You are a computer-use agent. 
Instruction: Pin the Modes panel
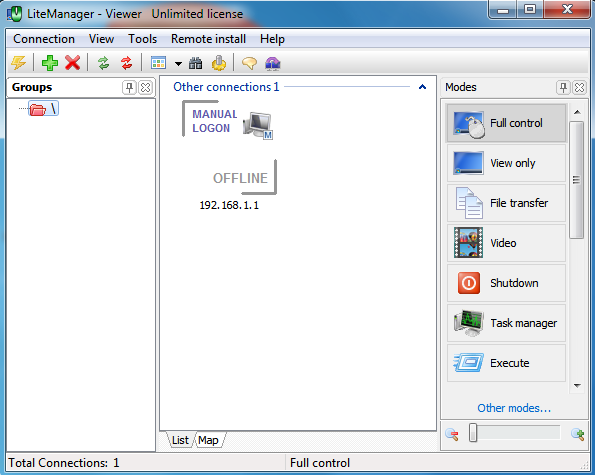click(564, 87)
